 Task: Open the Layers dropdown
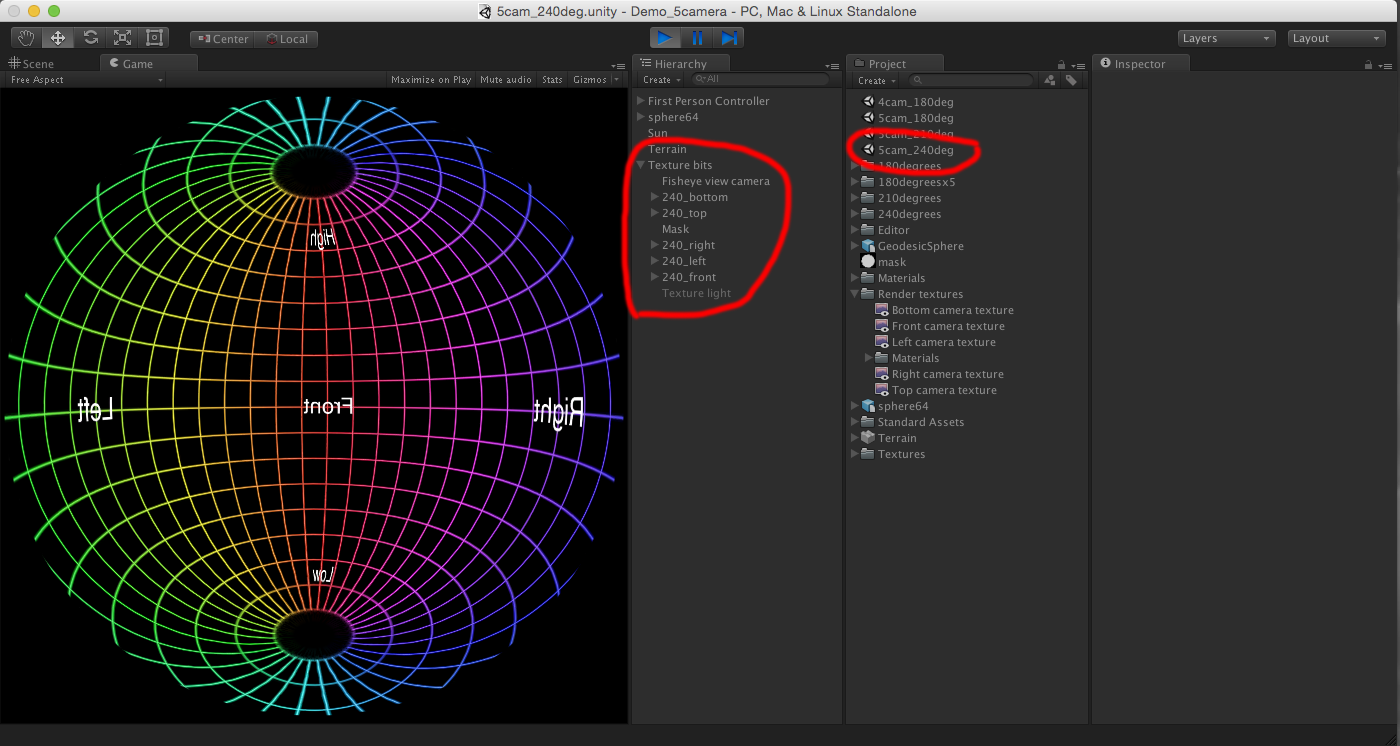[x=1225, y=38]
